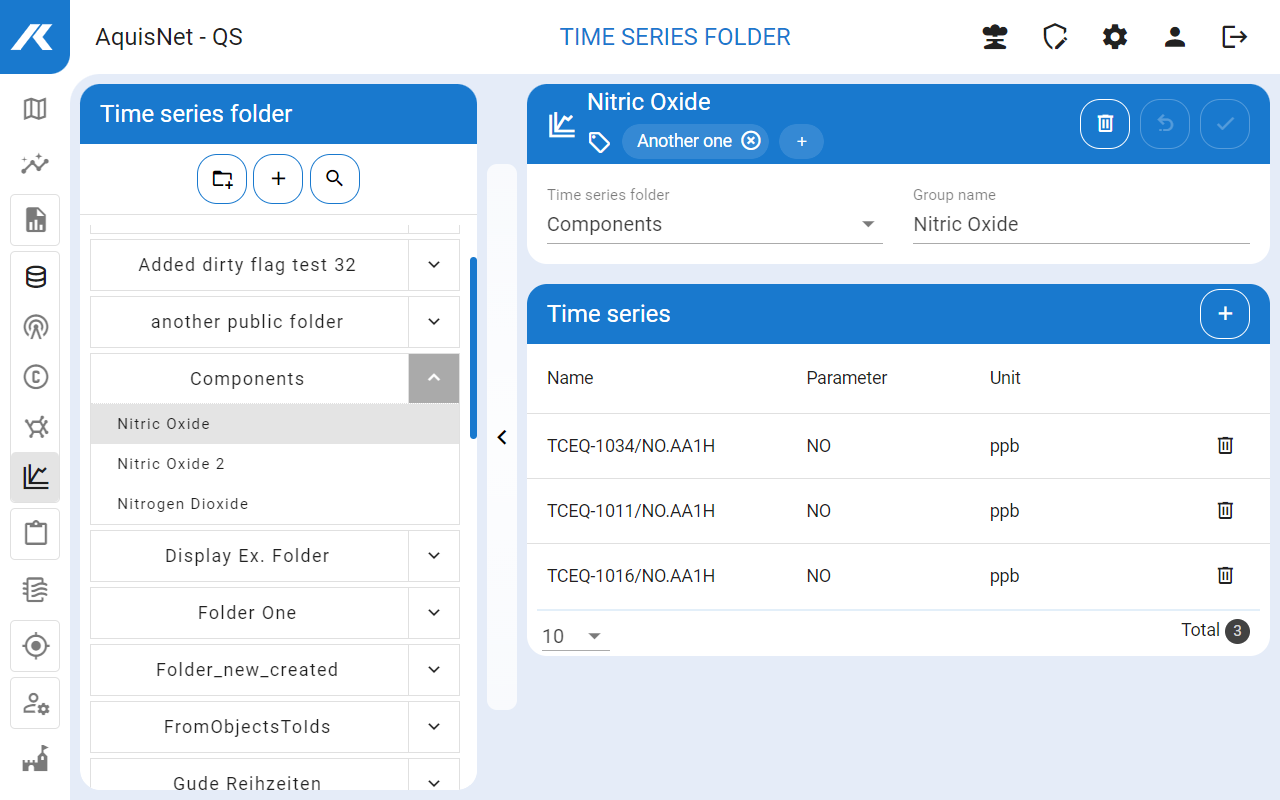Expand 'another public folder'

(x=434, y=322)
